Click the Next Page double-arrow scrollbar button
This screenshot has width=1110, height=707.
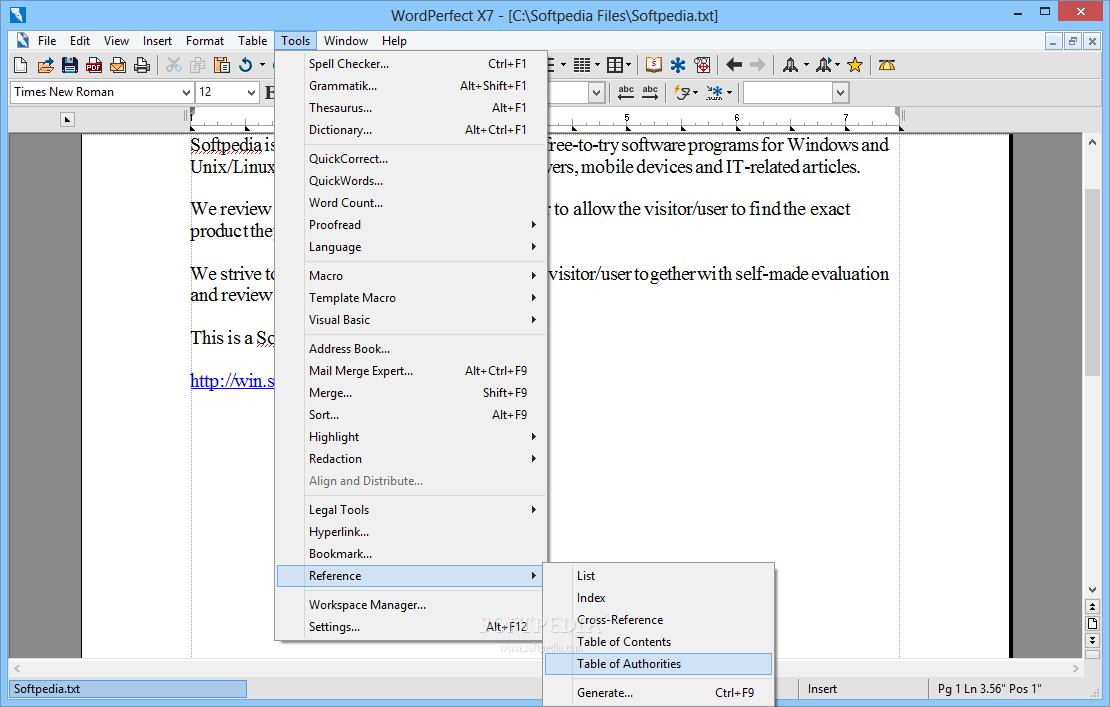click(1092, 640)
